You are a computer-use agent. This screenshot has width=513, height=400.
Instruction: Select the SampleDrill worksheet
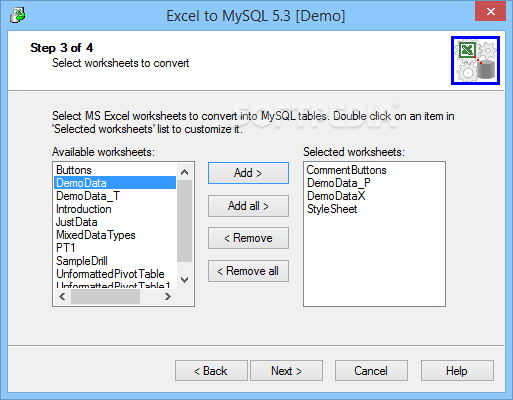(x=115, y=261)
